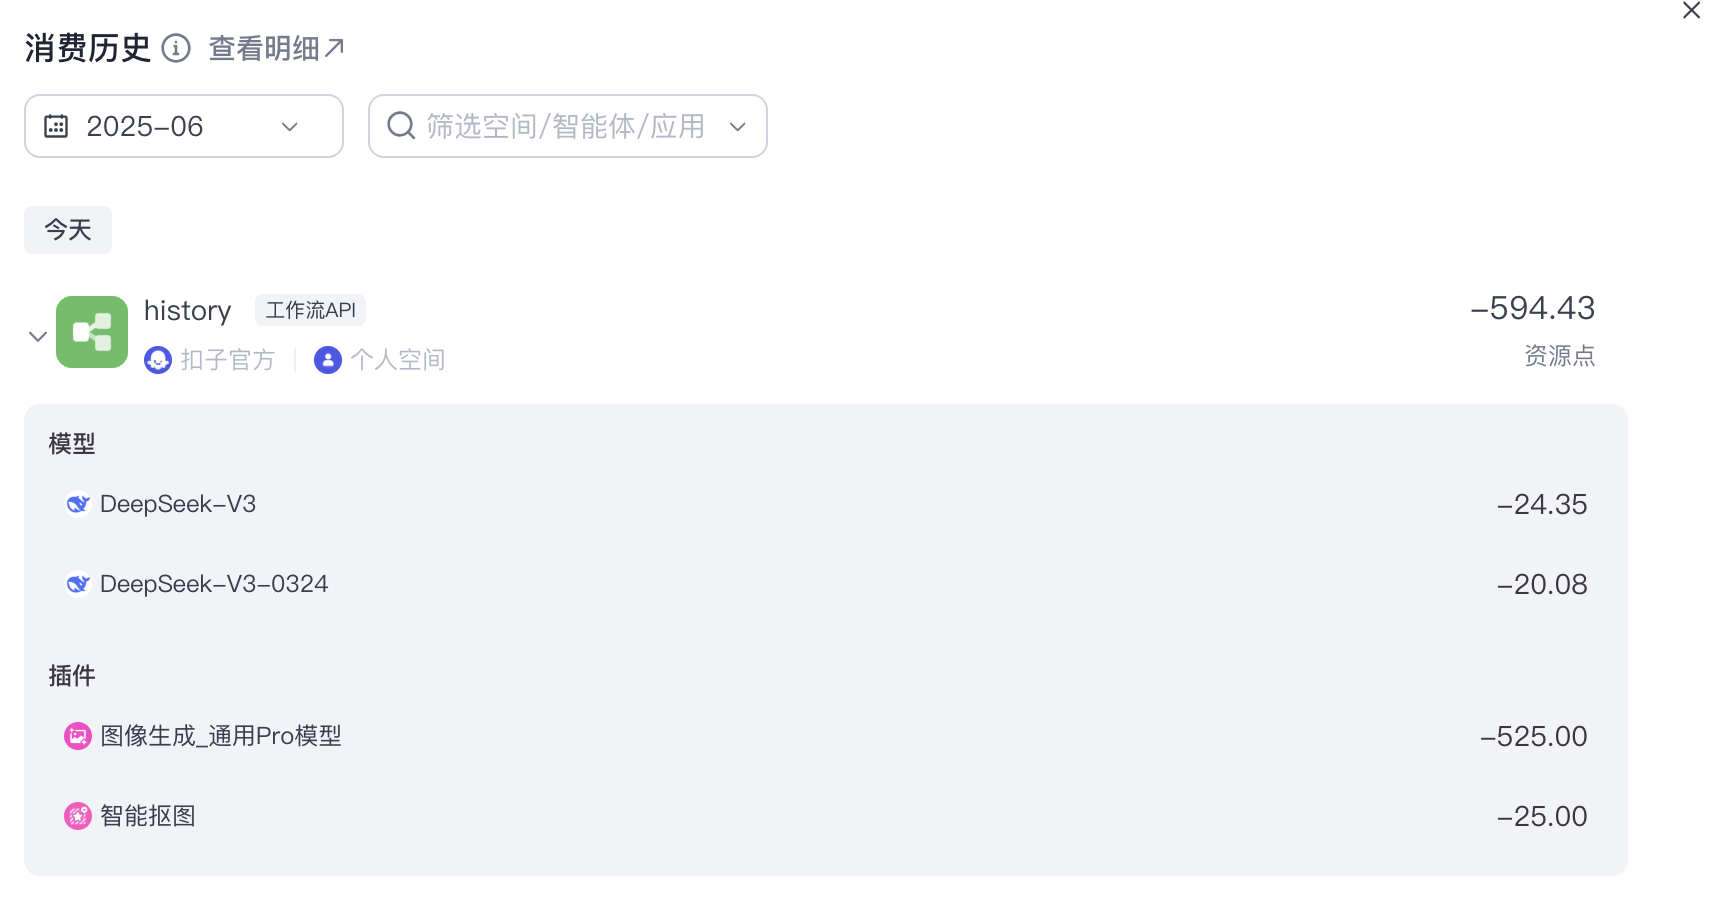Click the history workflow name
The image size is (1716, 912).
tap(187, 311)
